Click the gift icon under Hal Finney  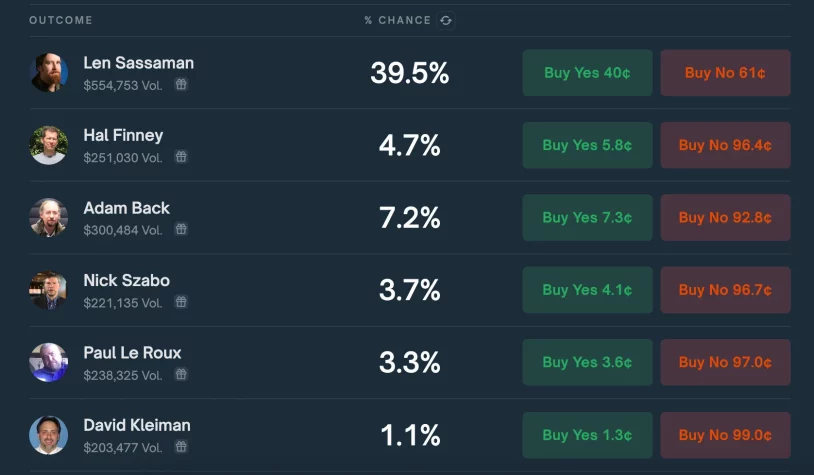tap(181, 157)
